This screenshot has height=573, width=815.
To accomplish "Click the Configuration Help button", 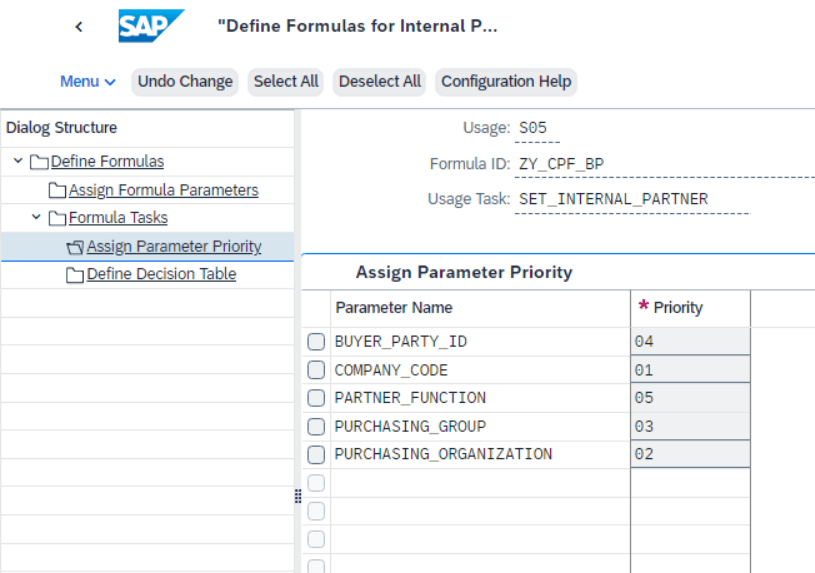I will point(506,82).
